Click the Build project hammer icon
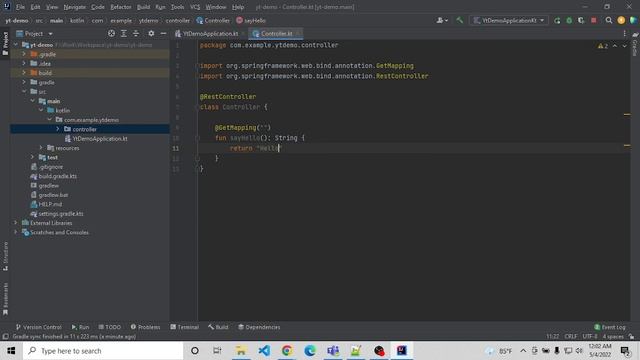Viewport: 640px width, 360px height. point(460,20)
